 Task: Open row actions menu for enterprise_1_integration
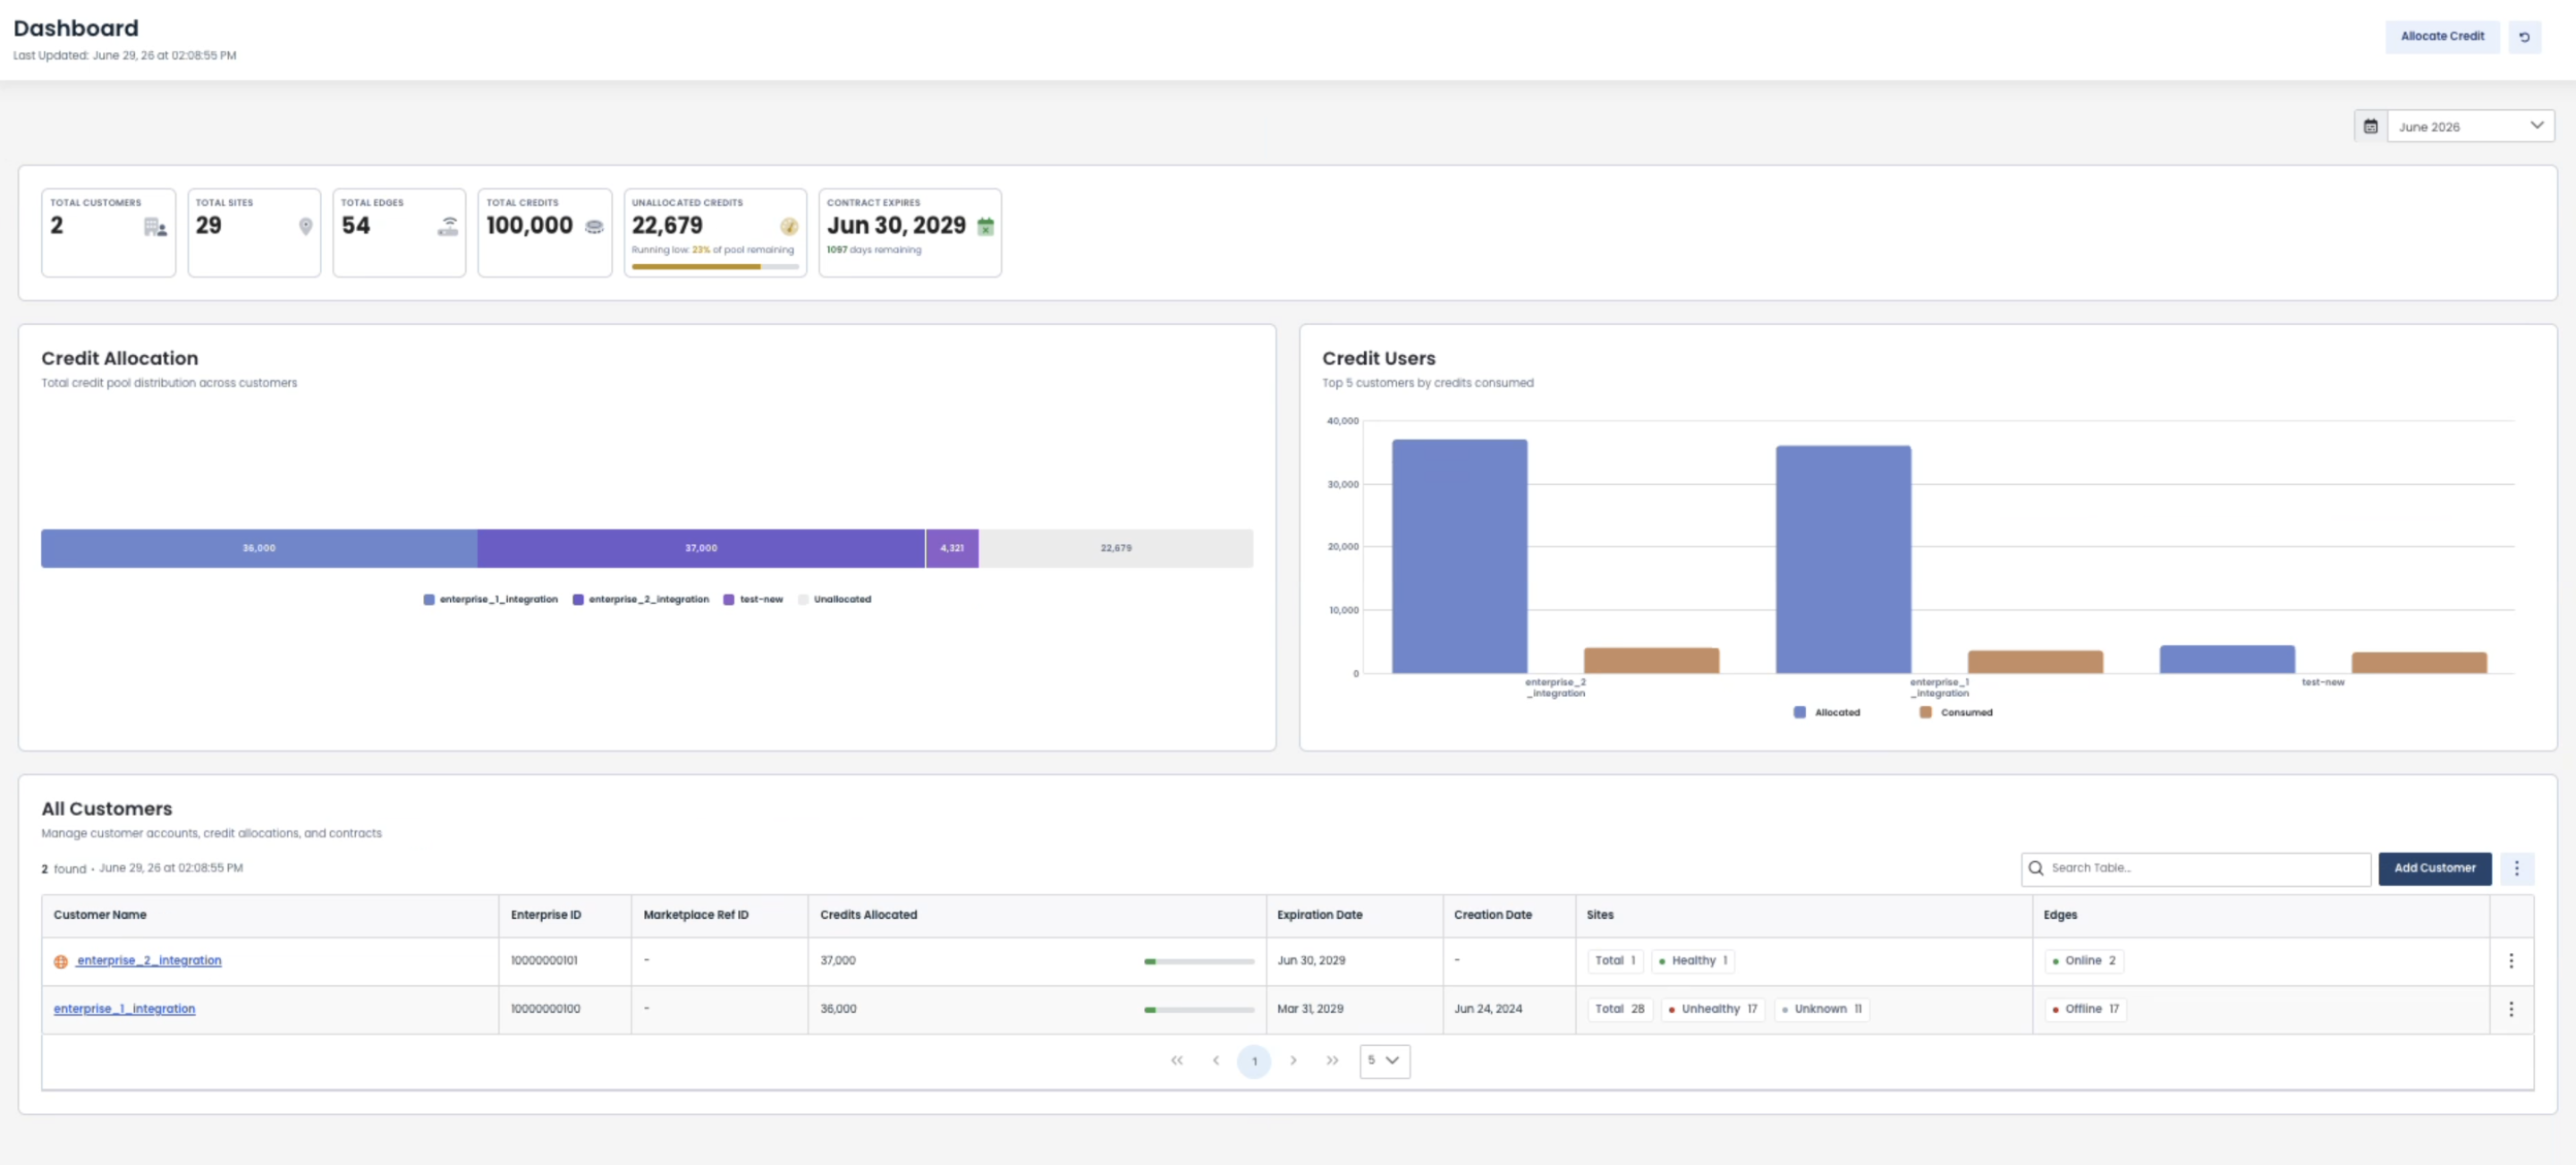[2510, 1009]
